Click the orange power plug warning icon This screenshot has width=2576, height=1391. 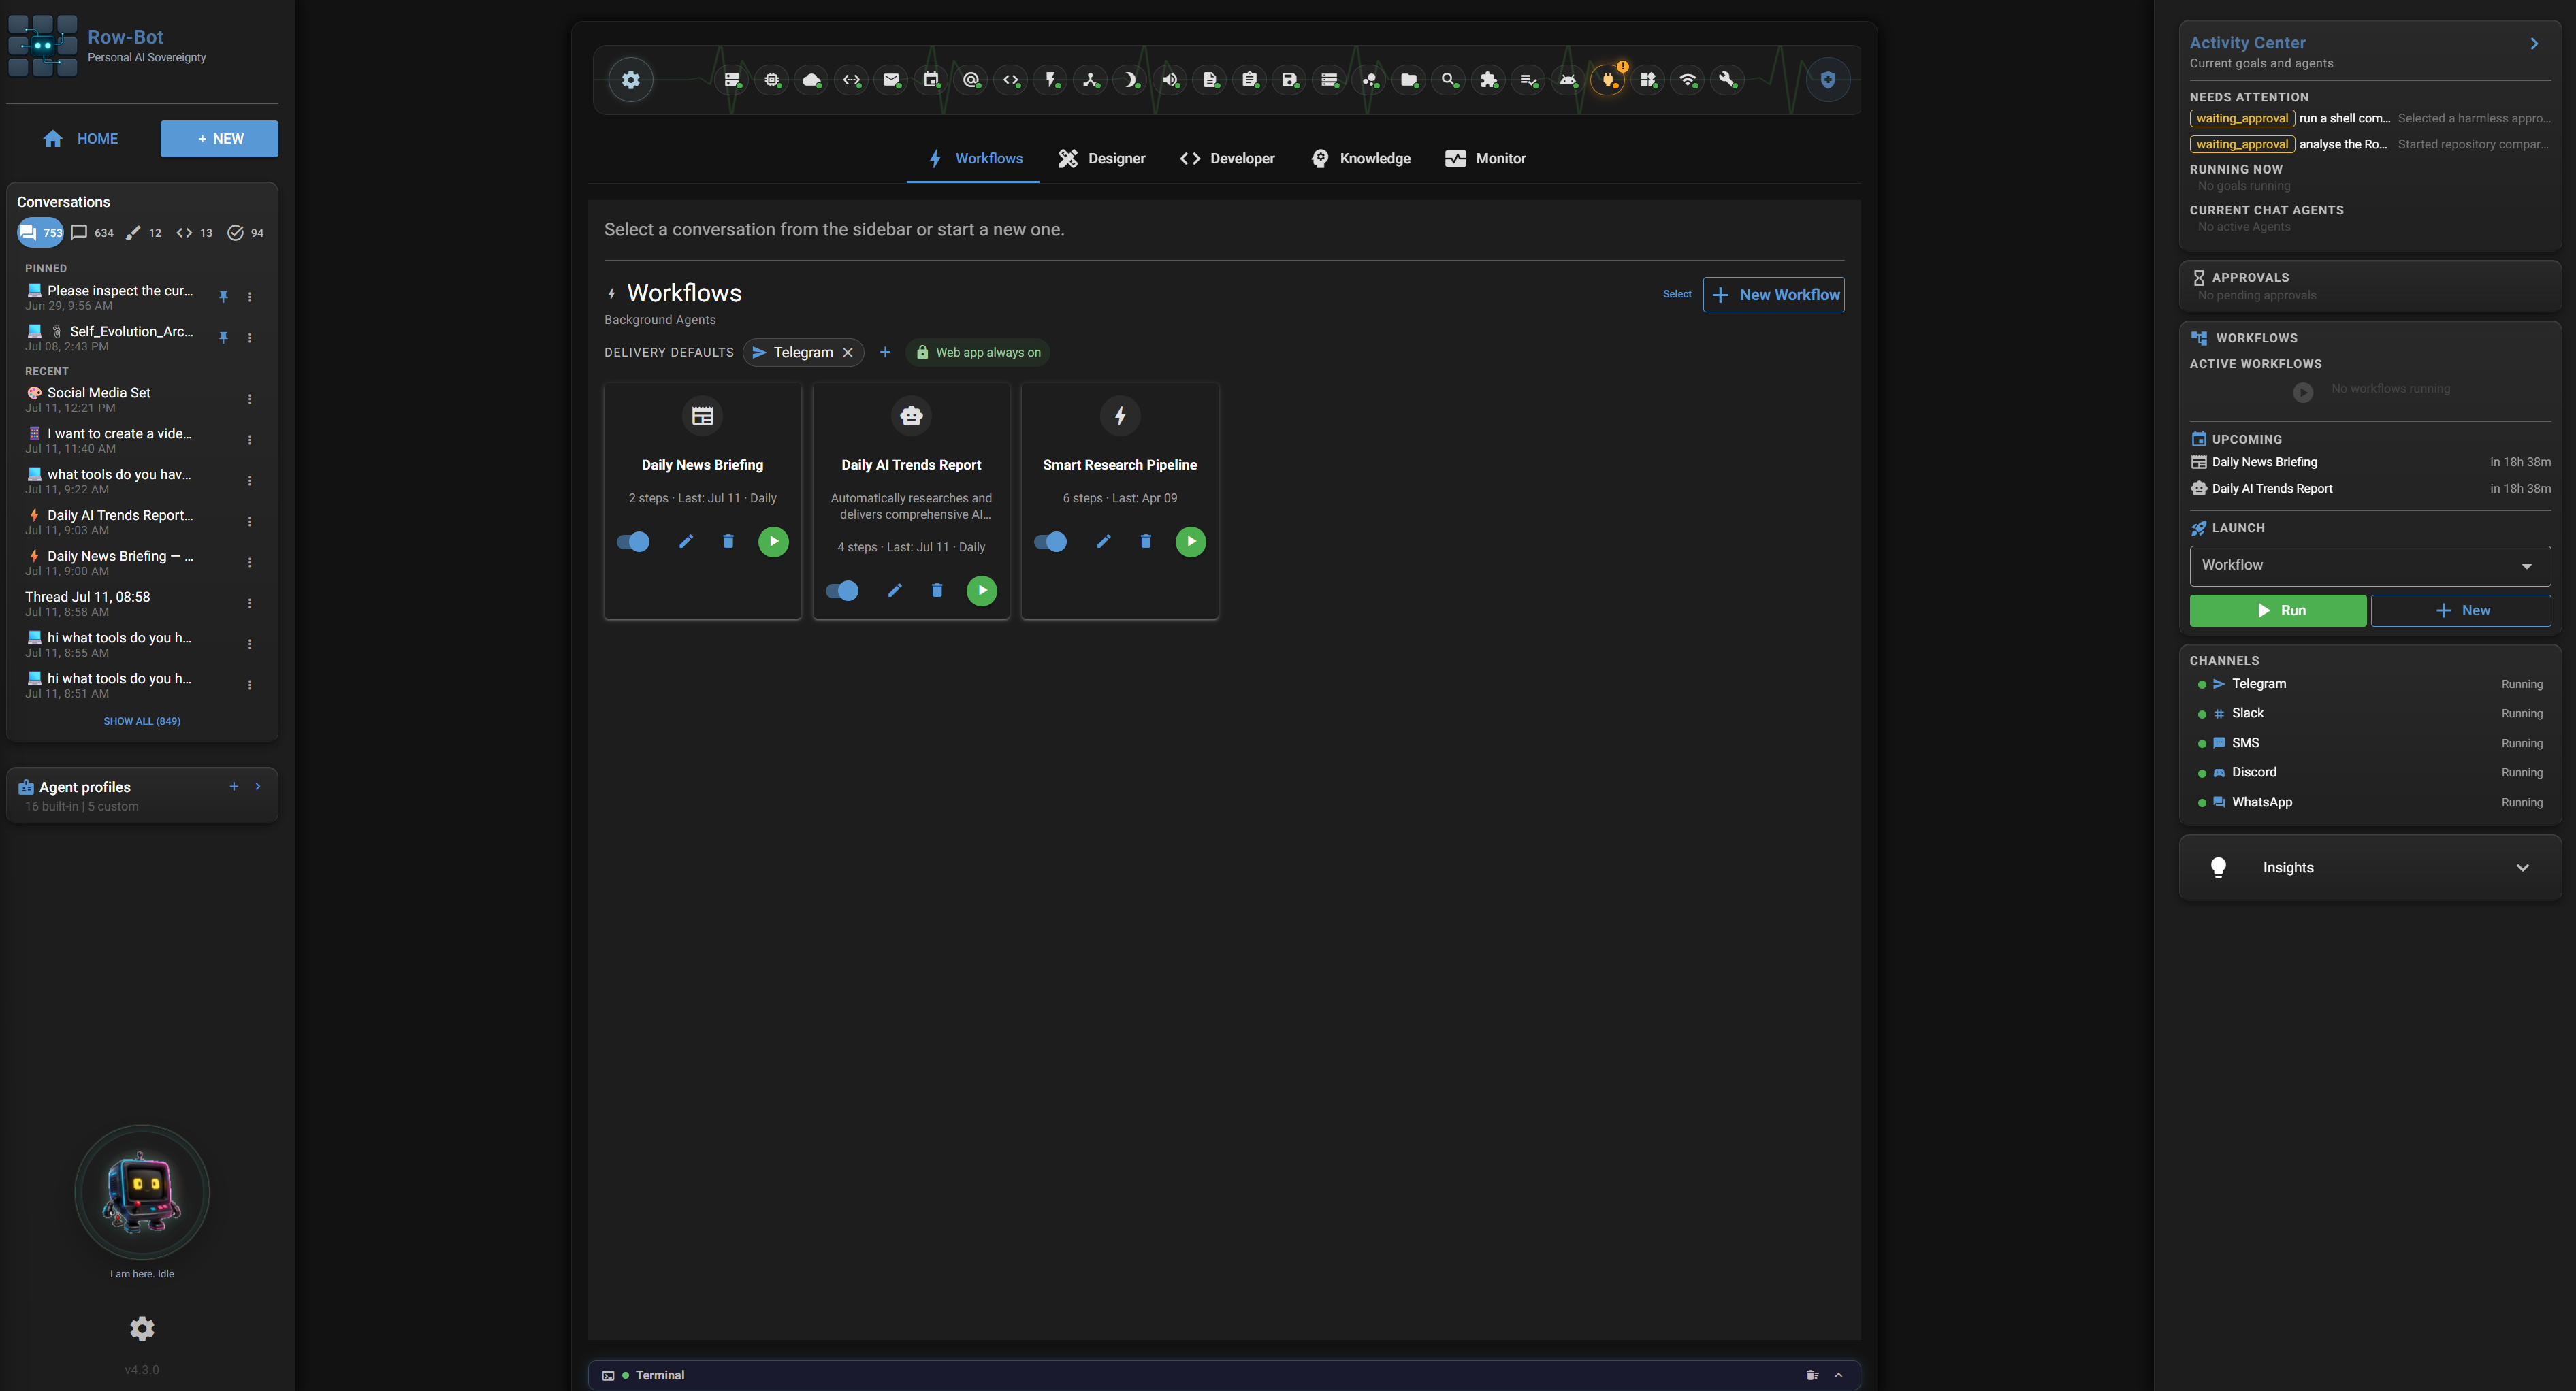(1608, 80)
